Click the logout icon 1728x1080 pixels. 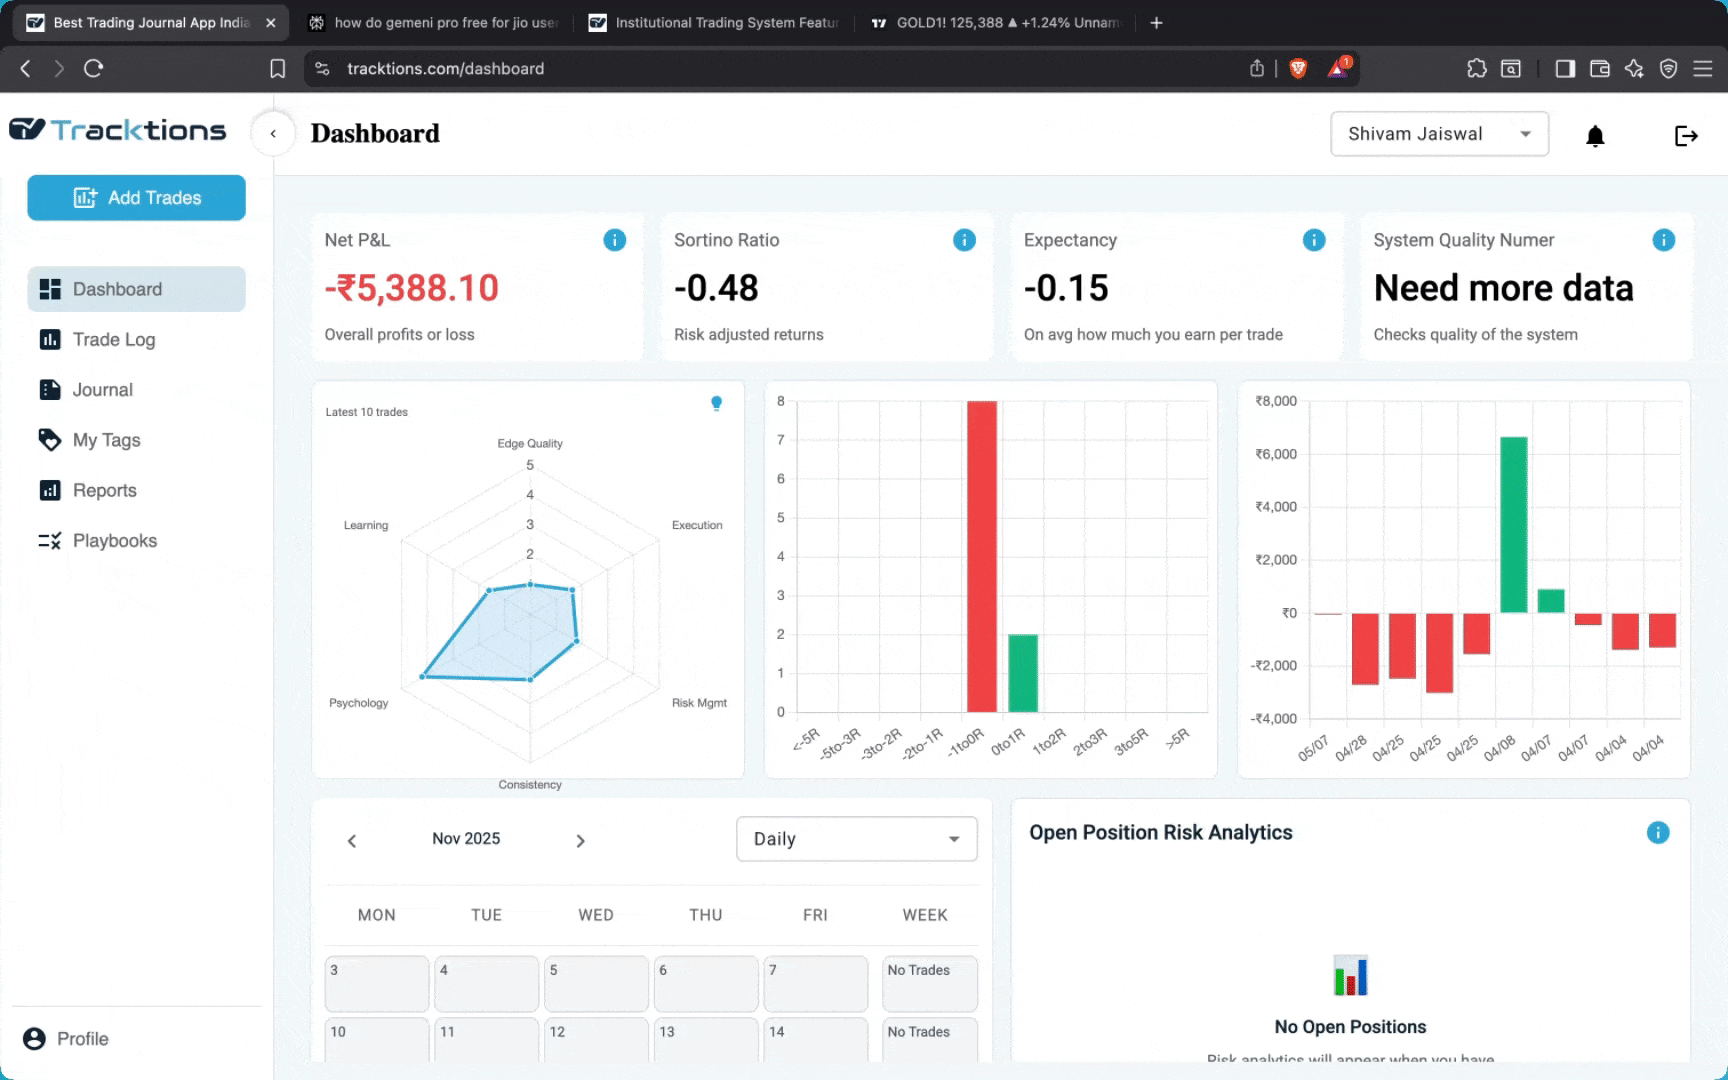tap(1686, 136)
